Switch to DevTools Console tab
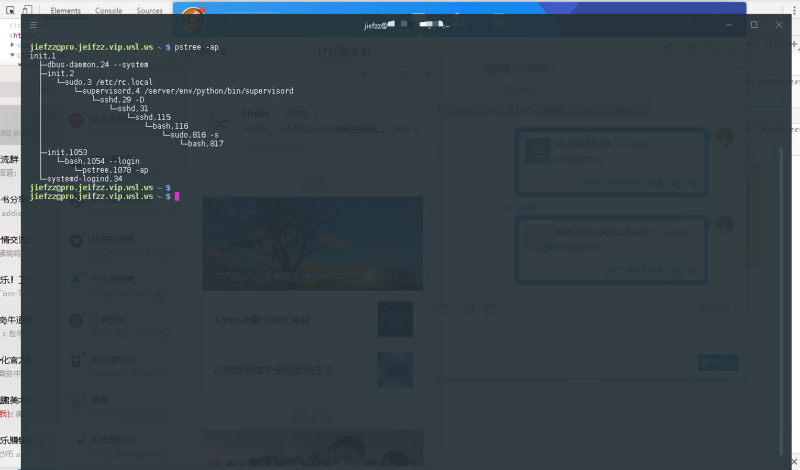 coord(108,10)
